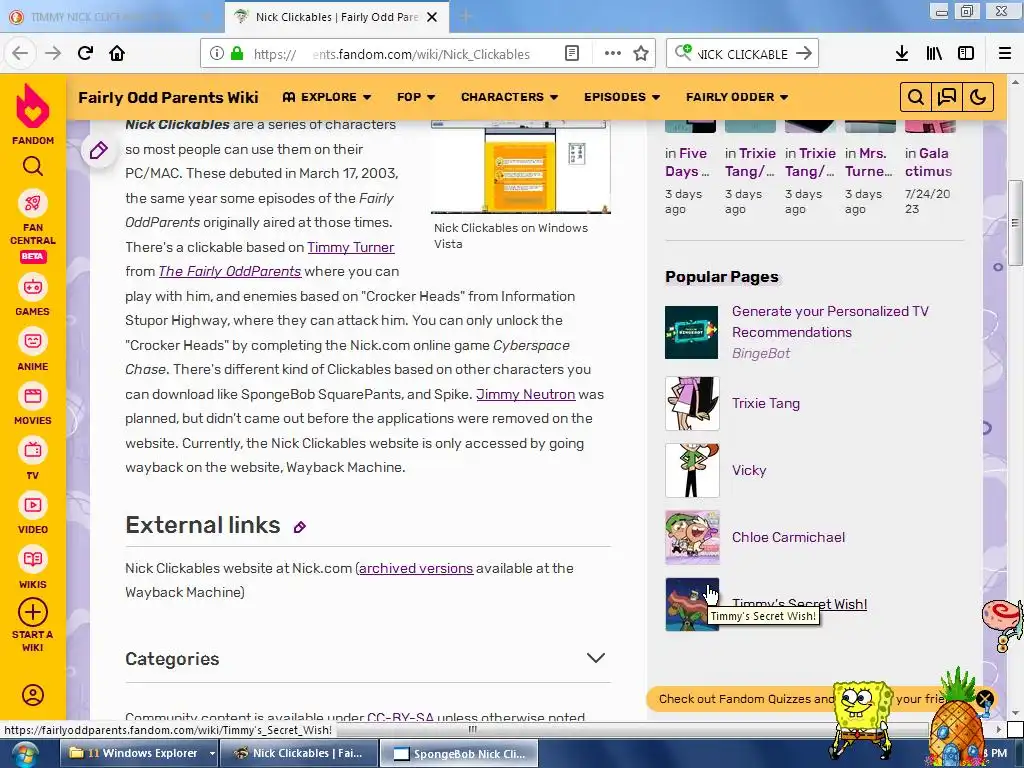Open Movies section in the sidebar
1024x768 pixels.
(x=33, y=405)
